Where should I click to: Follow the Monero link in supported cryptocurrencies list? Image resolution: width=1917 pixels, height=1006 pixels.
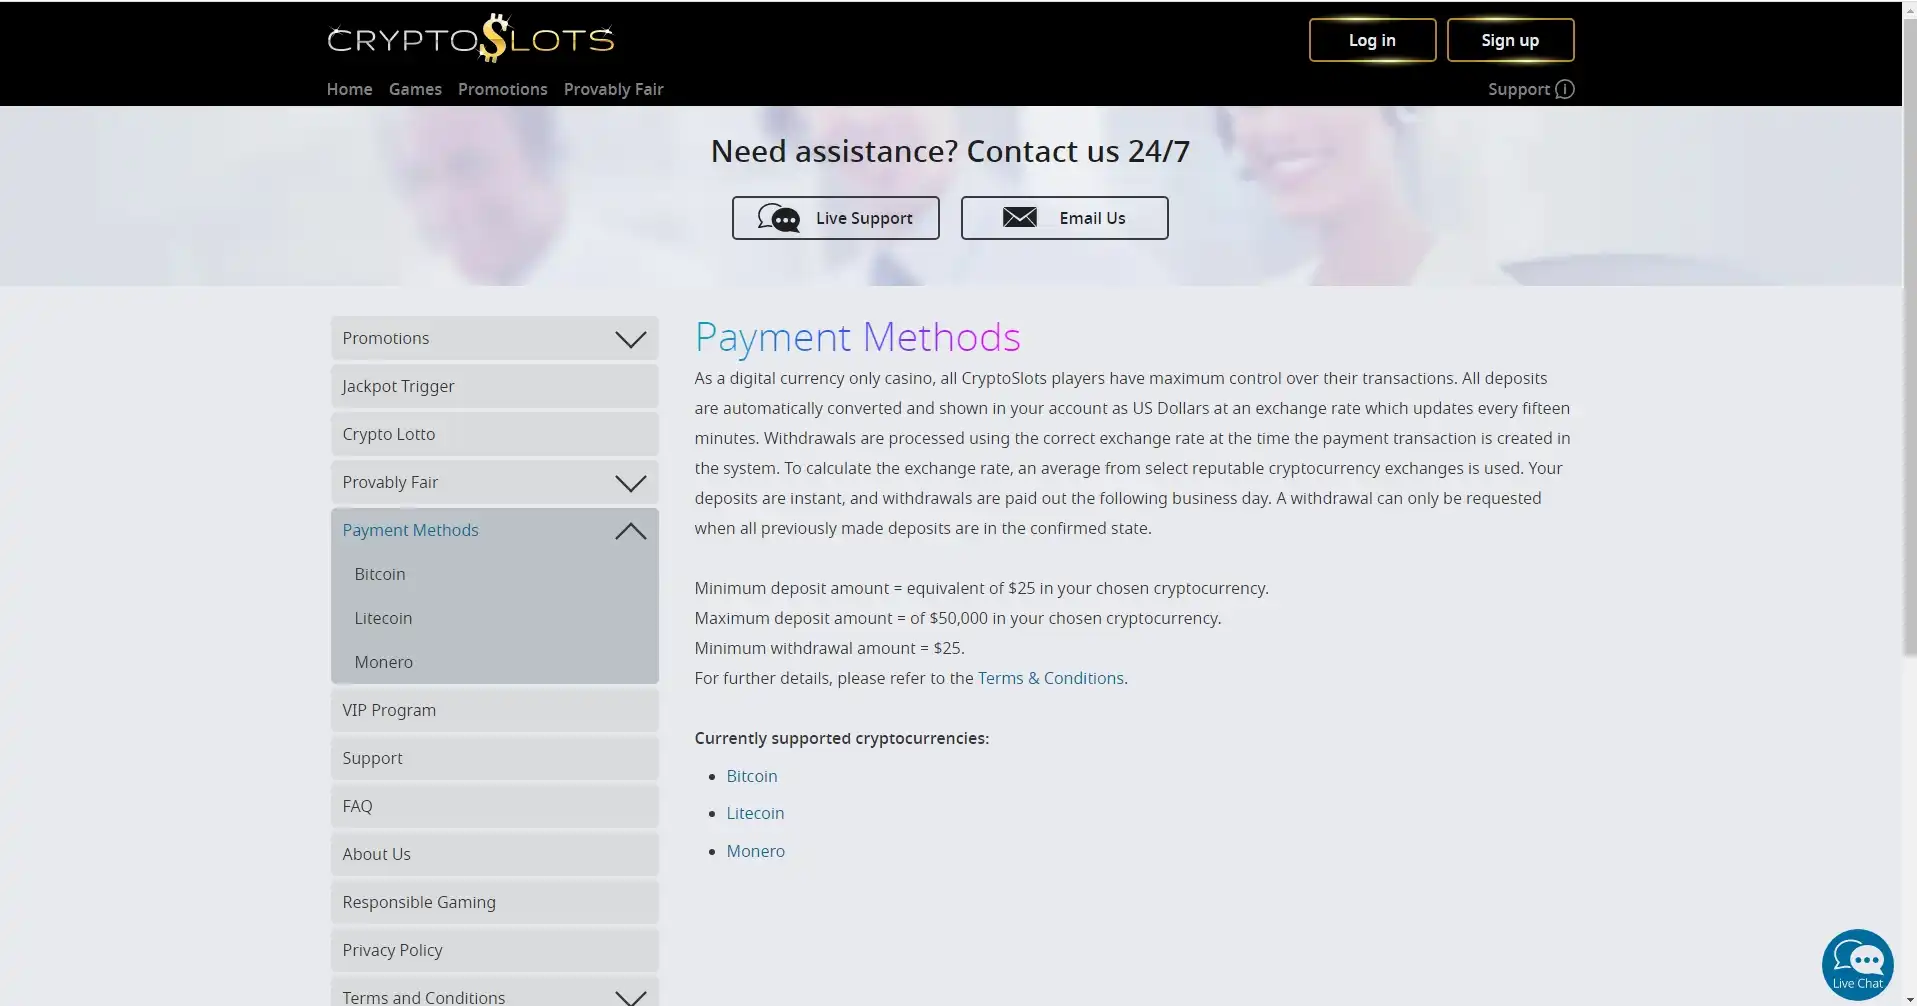755,851
